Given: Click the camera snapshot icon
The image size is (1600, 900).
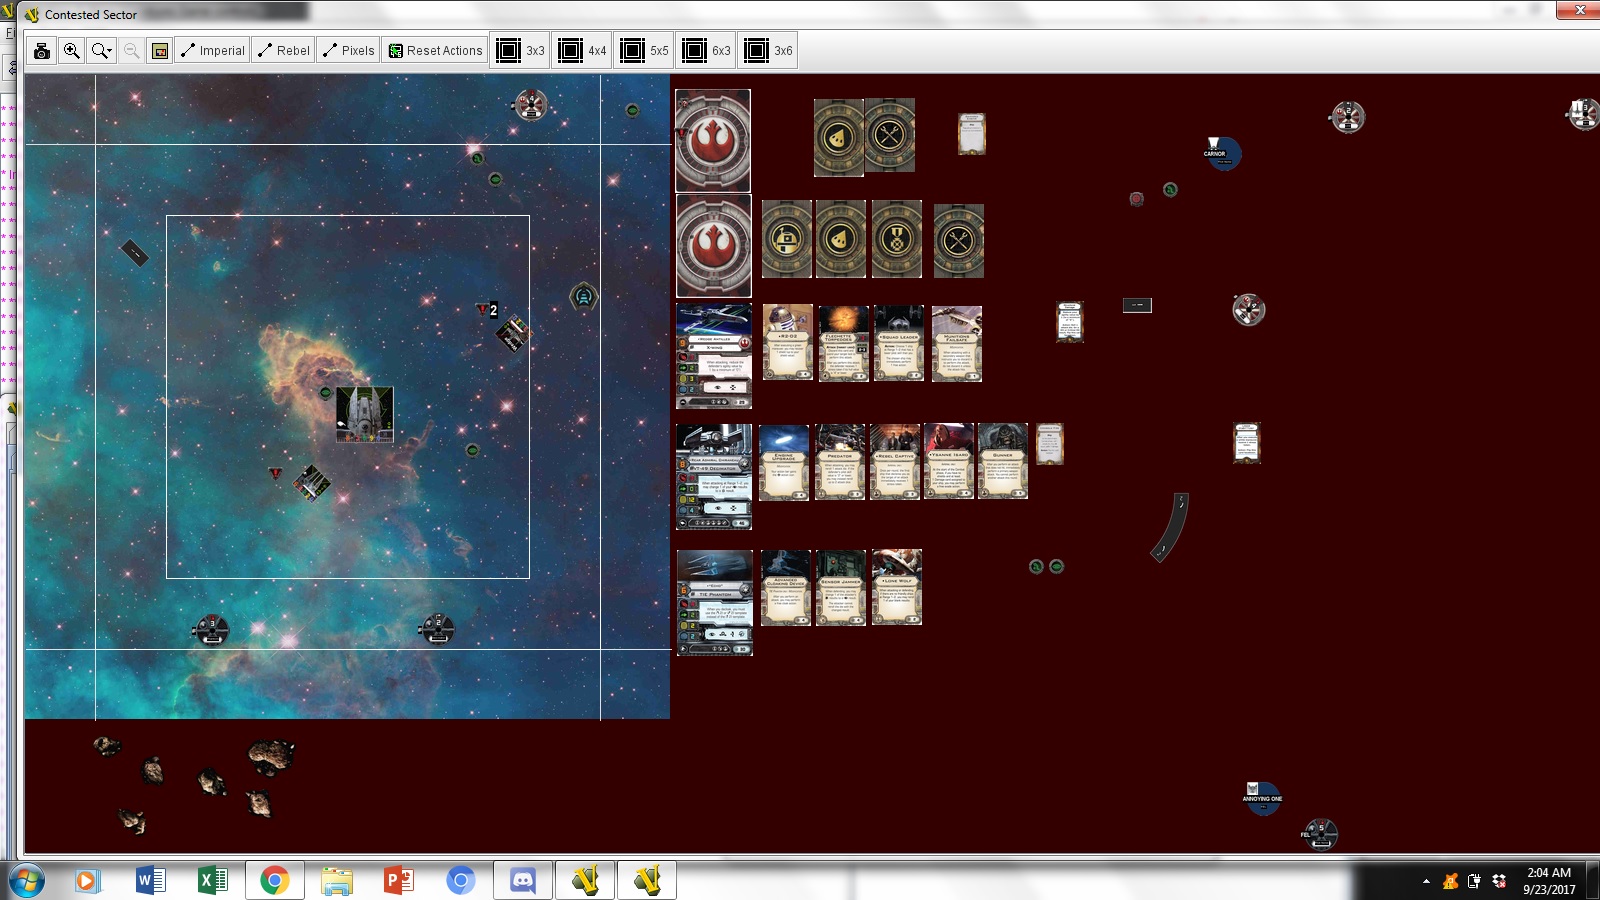Looking at the screenshot, I should coord(42,51).
